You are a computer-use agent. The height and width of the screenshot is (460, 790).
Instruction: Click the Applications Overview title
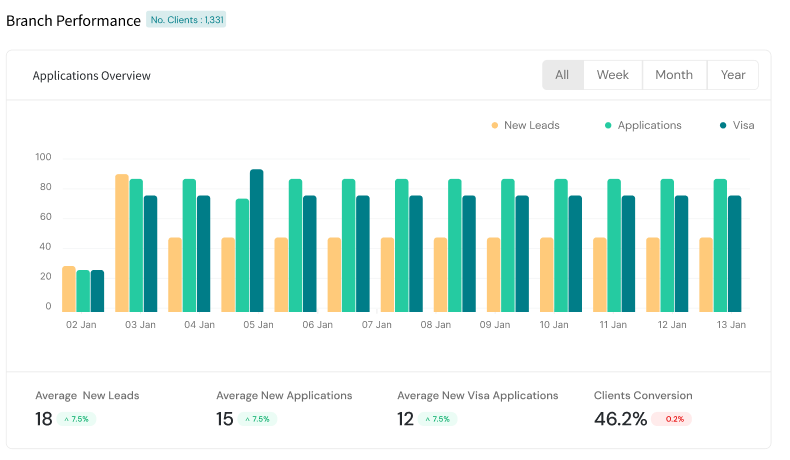91,76
